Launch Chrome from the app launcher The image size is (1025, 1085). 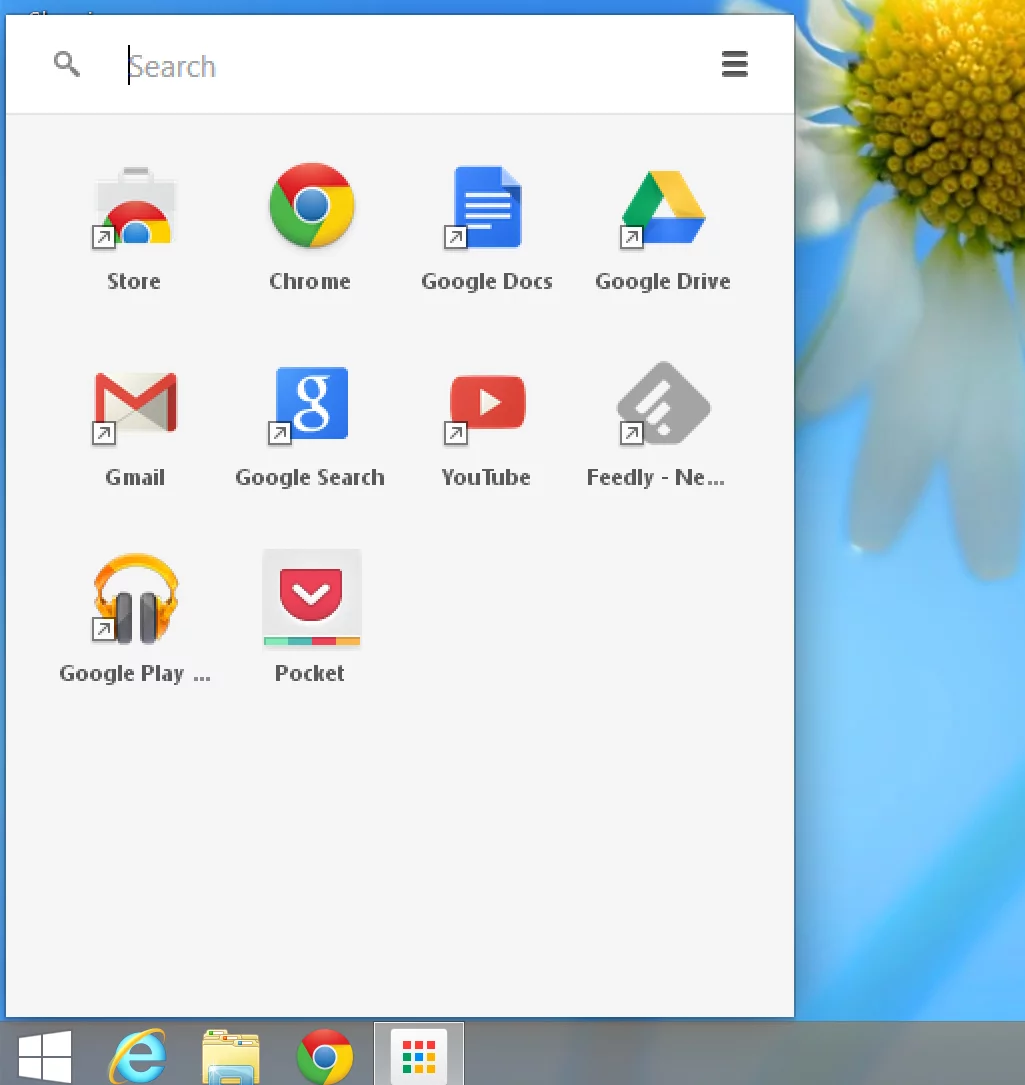click(x=310, y=207)
